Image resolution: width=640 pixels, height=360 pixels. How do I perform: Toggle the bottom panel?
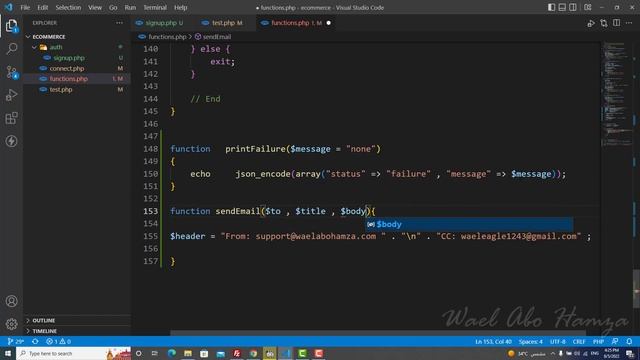coord(562,7)
